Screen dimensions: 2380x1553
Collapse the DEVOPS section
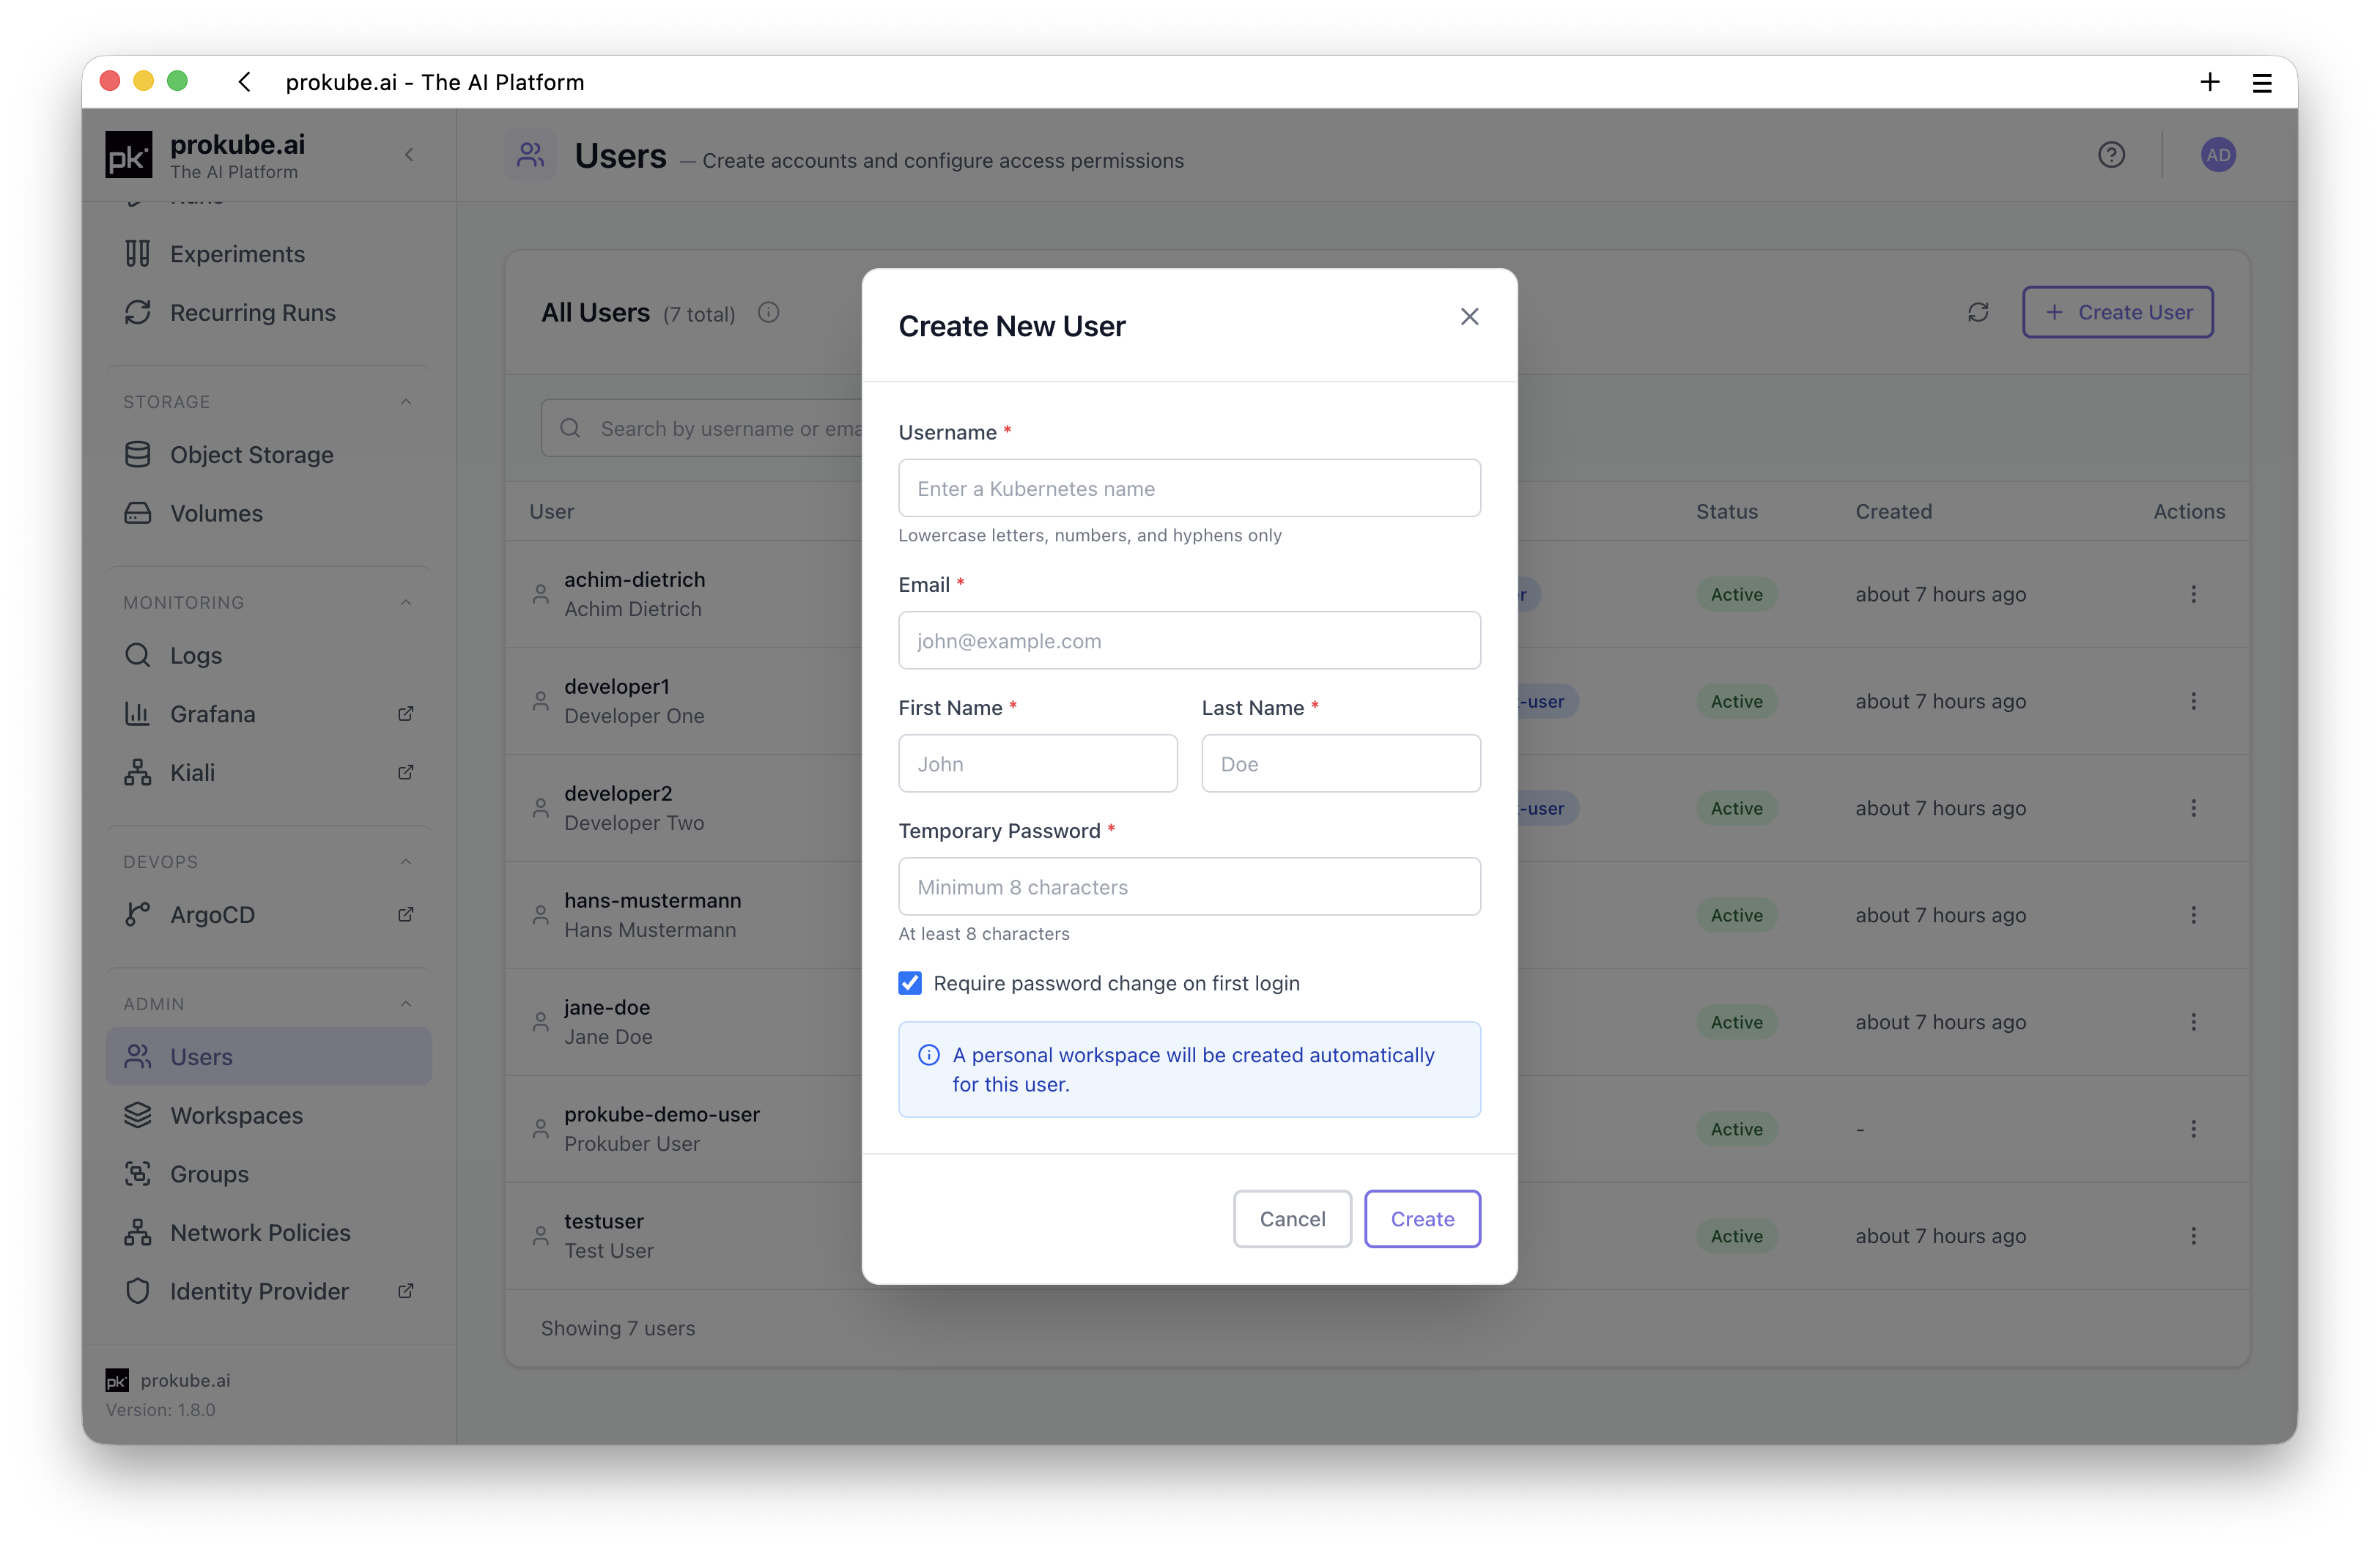pos(406,861)
